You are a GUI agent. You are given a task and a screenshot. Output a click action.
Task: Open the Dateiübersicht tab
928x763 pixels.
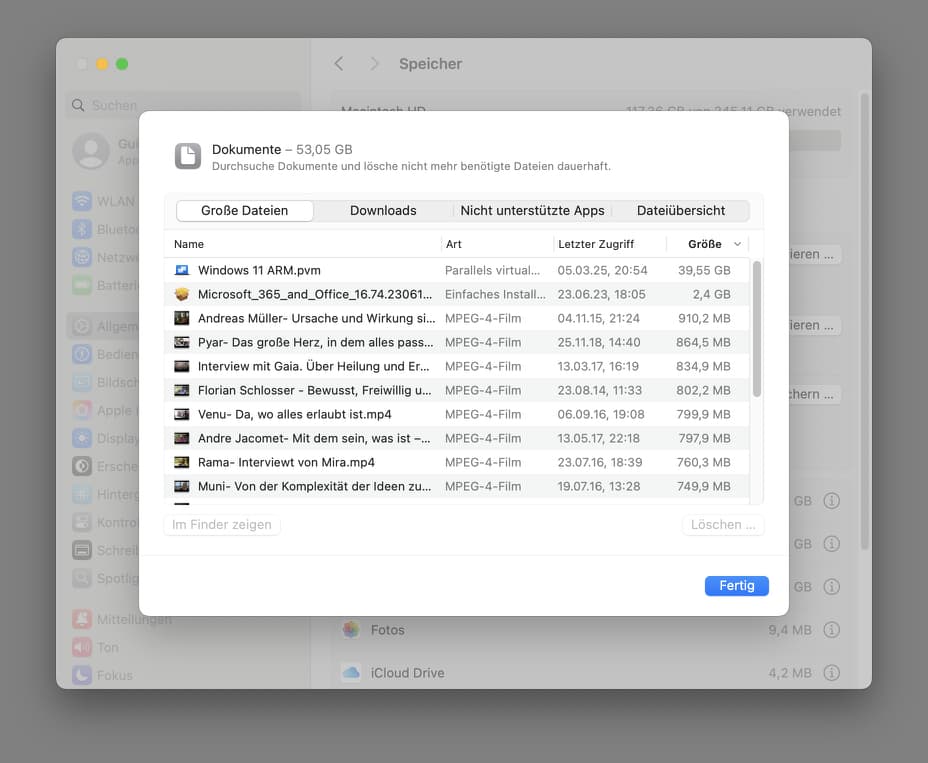681,211
